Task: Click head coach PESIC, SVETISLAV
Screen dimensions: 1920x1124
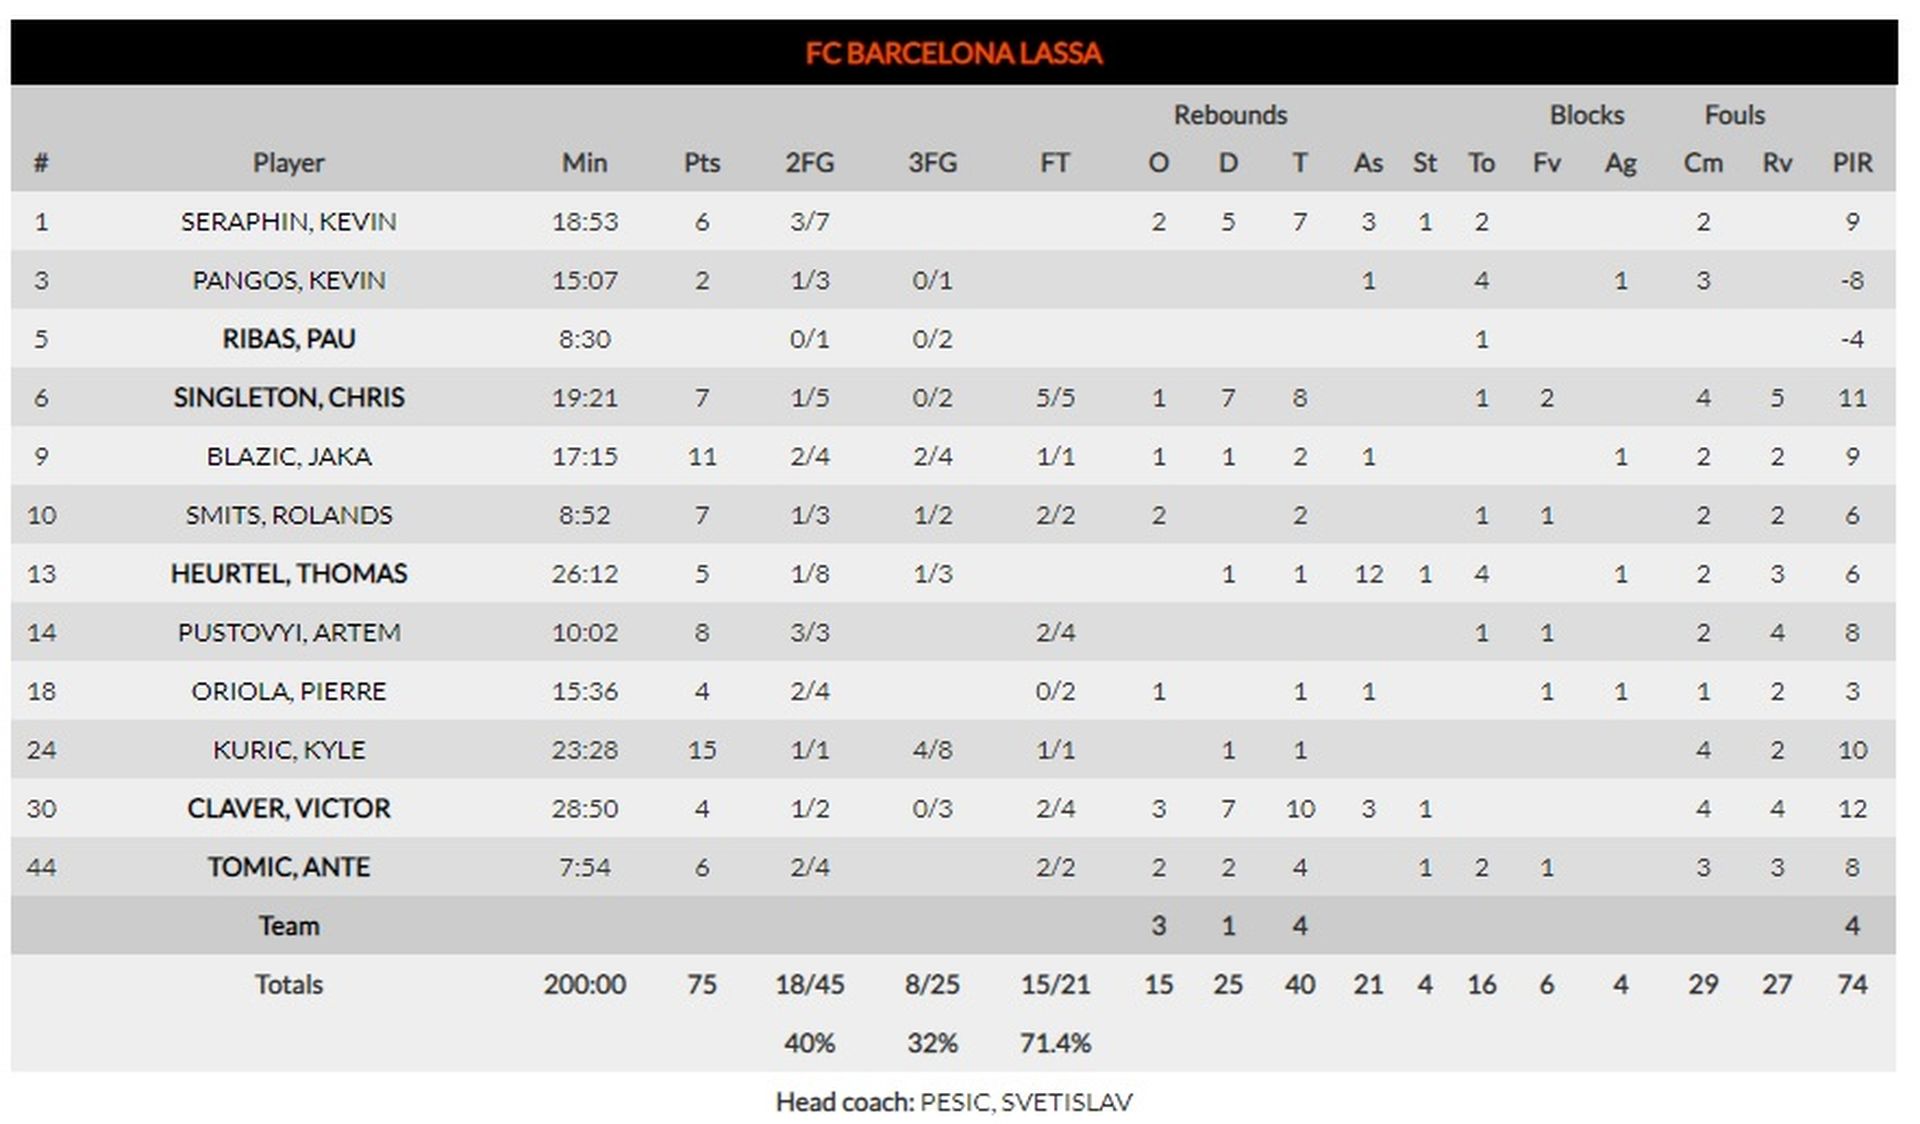Action: [x=1026, y=1101]
